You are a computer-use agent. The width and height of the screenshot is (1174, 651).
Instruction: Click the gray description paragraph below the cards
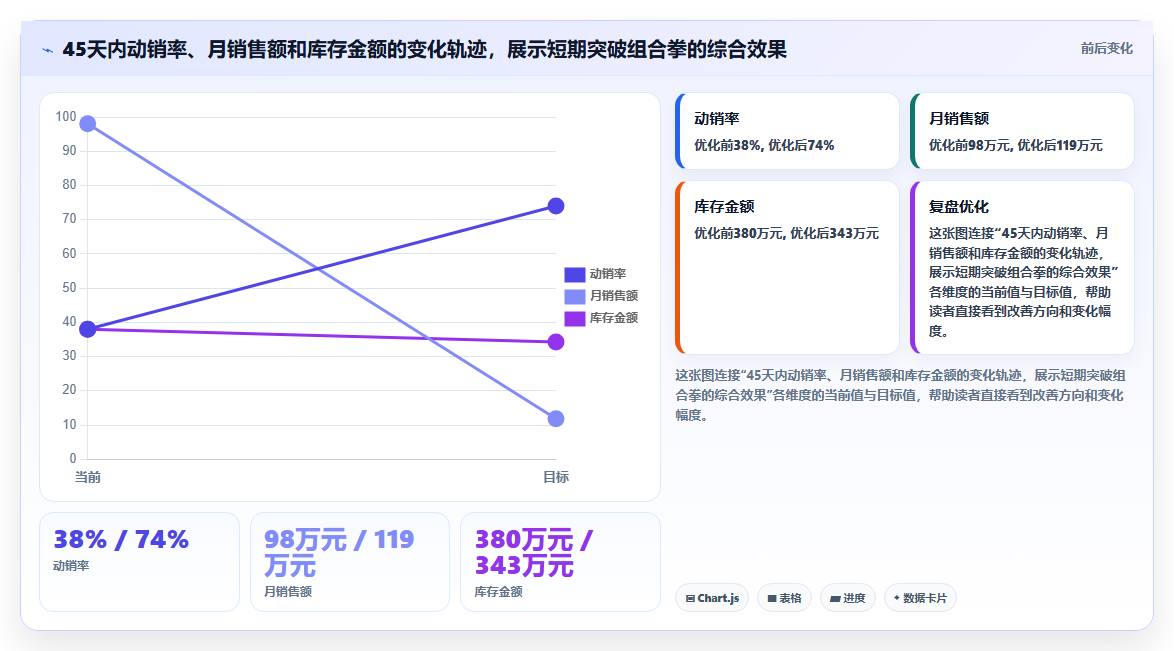tap(900, 395)
